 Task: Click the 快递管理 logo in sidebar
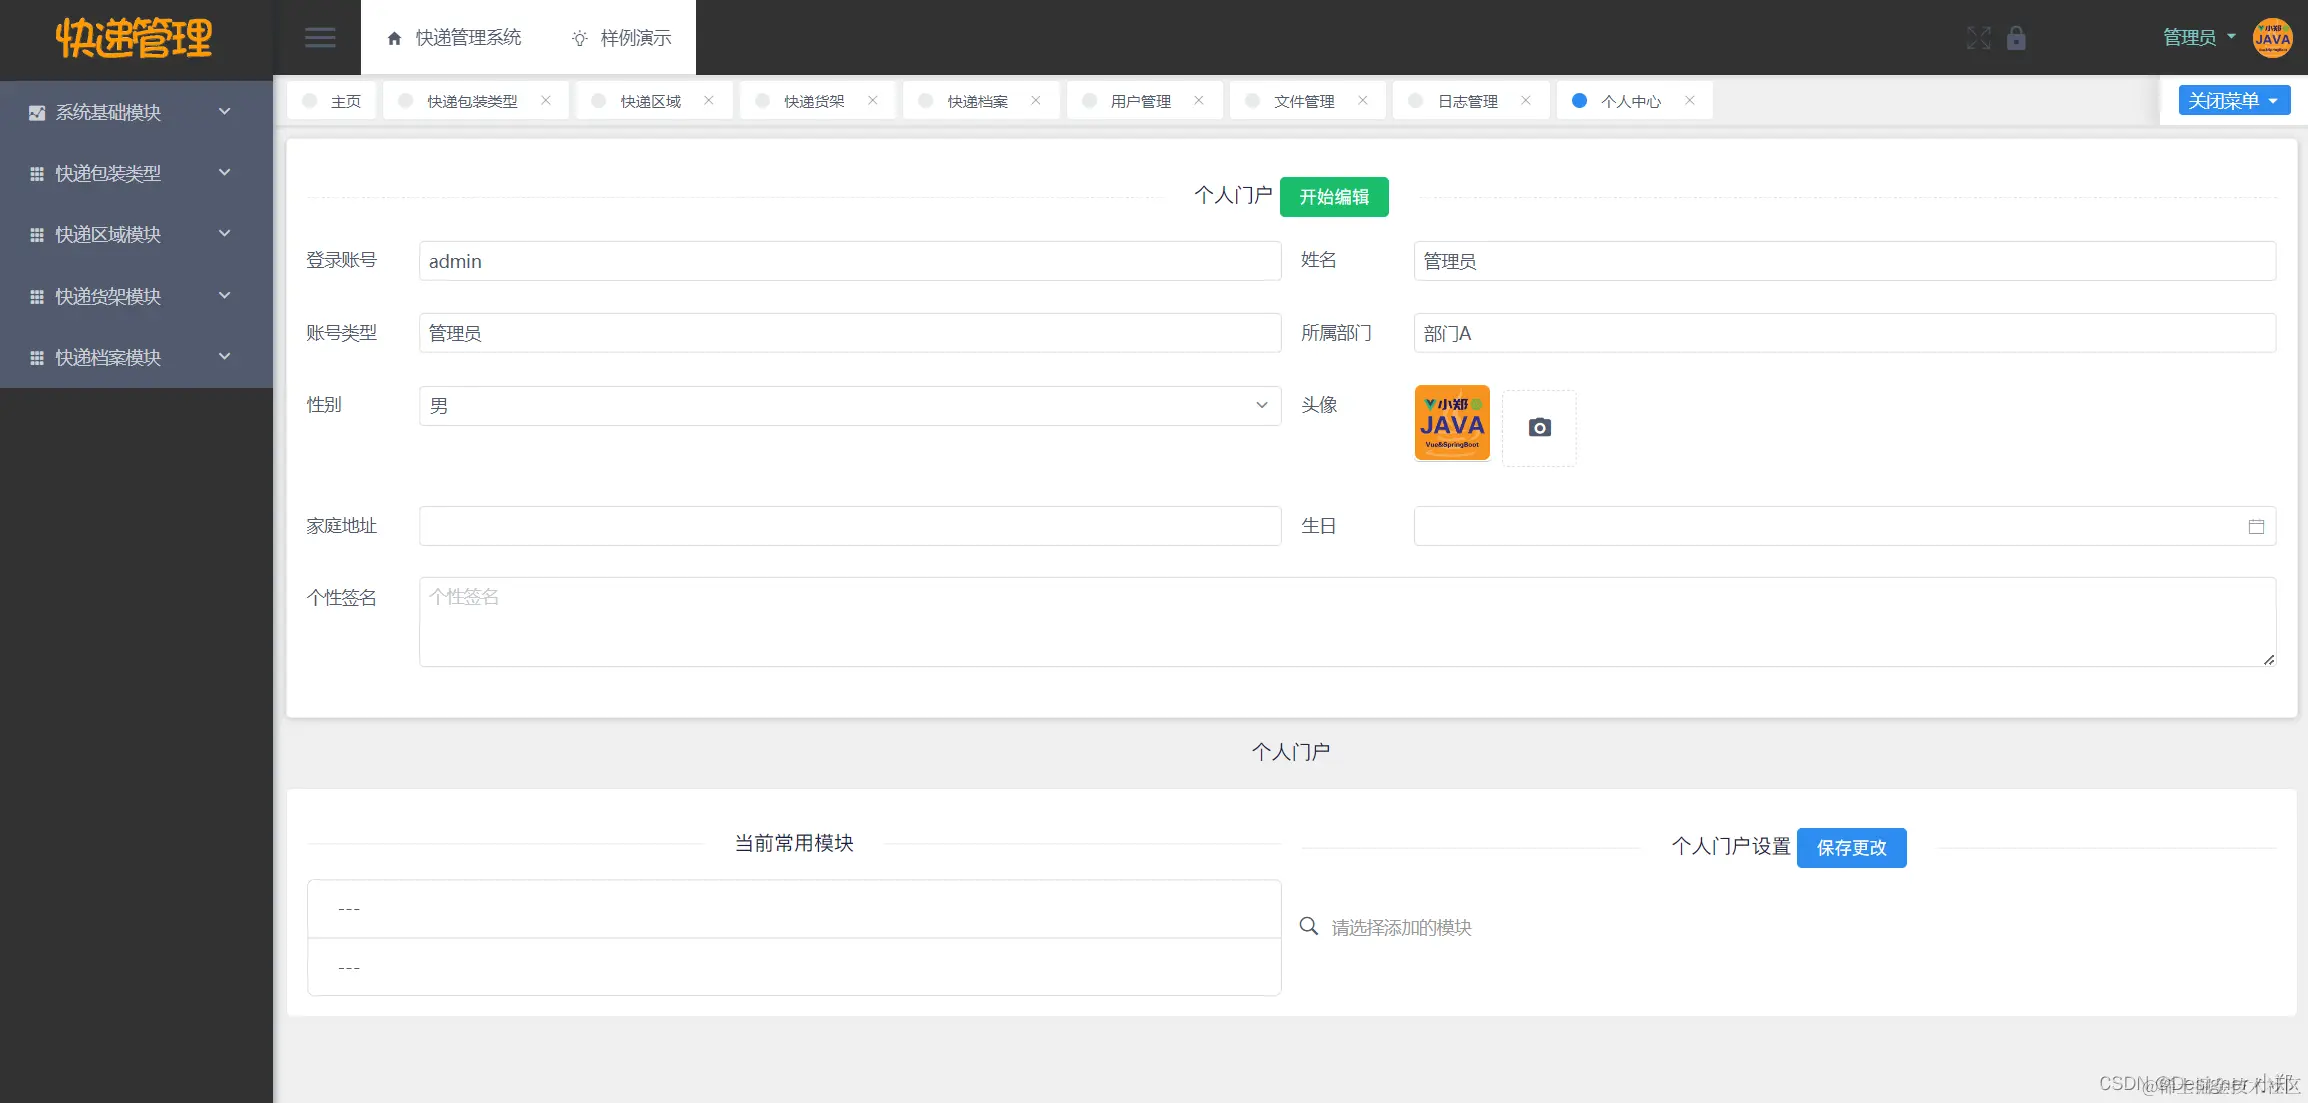(134, 38)
